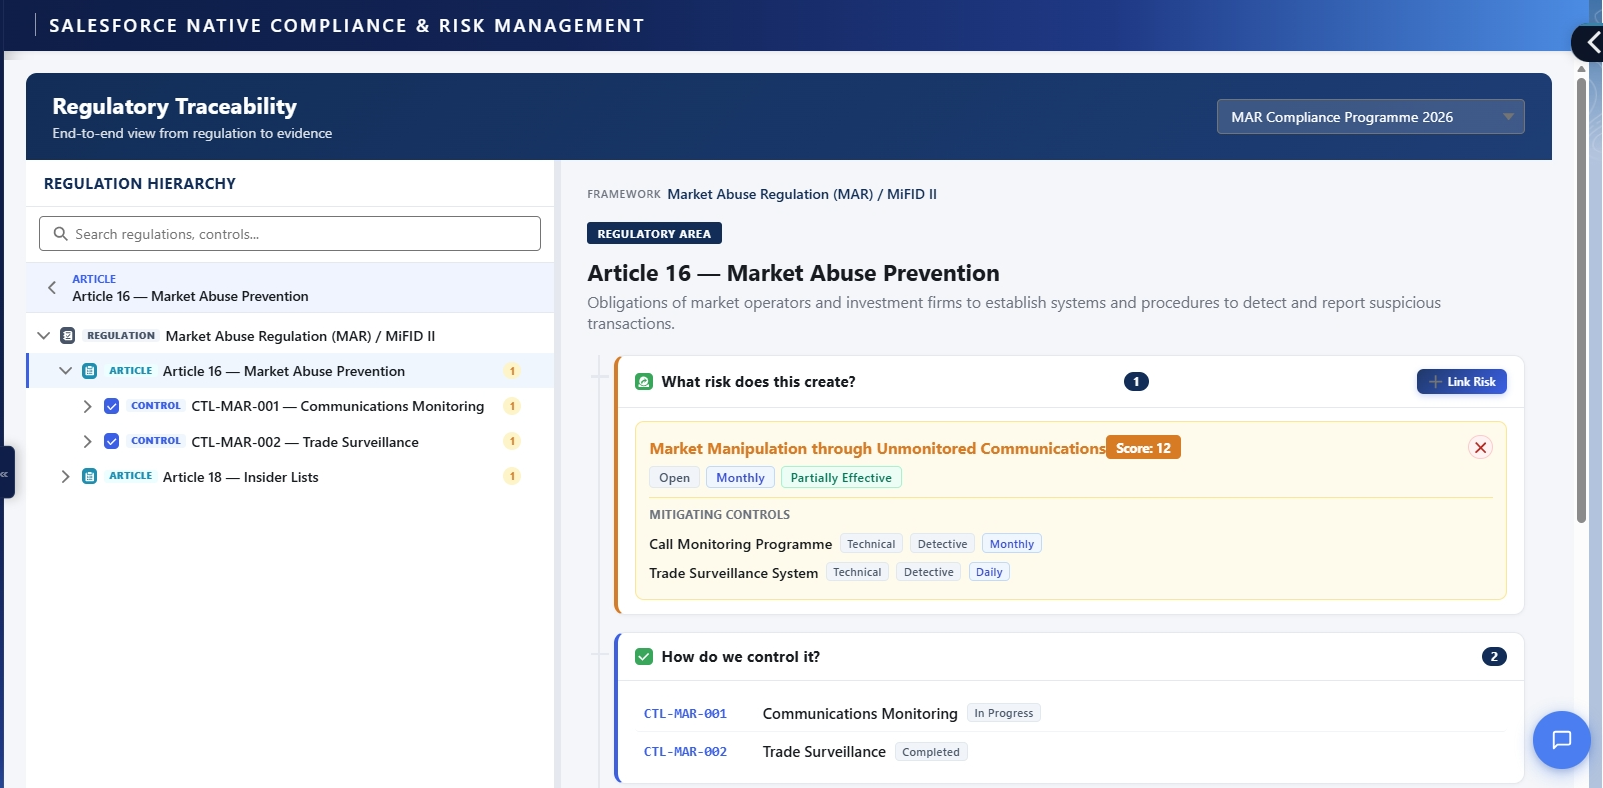Expand the Article 18 — Insider Lists node
The image size is (1603, 788).
coord(65,477)
